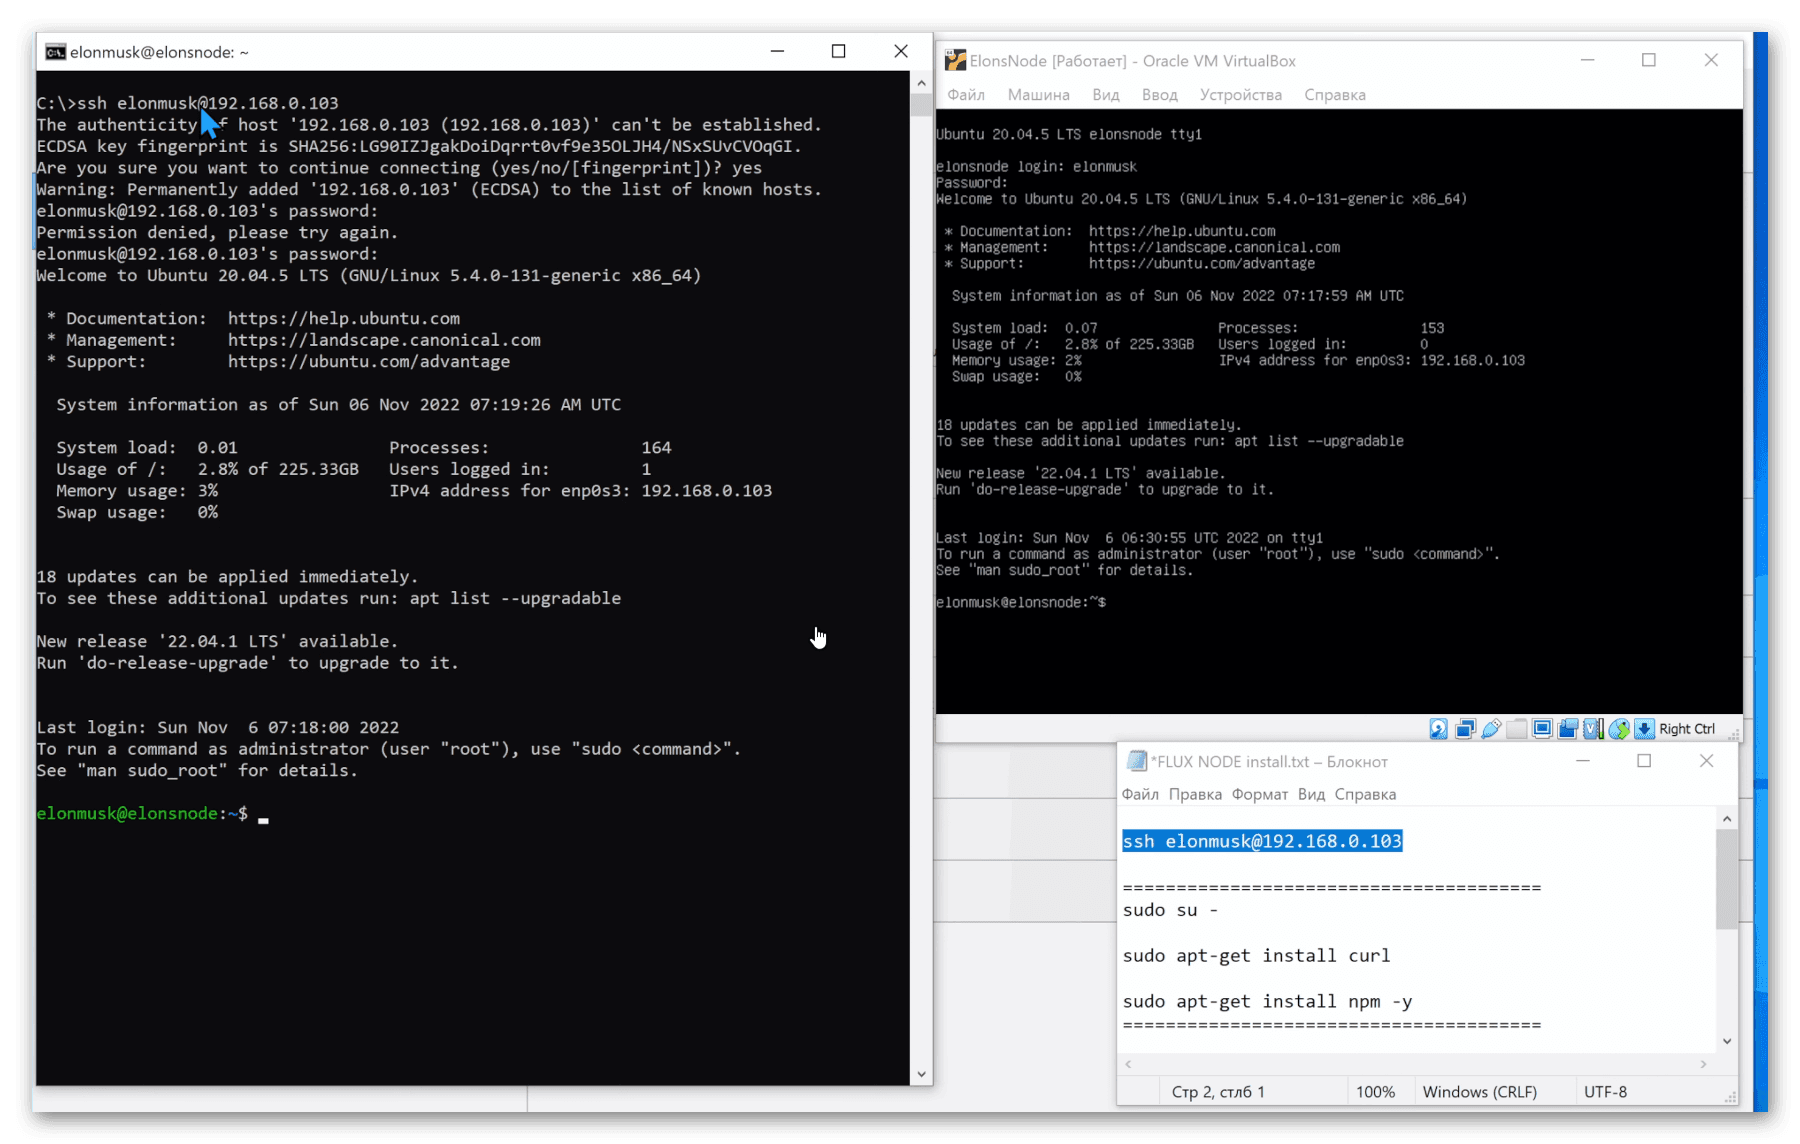Click the keyboard capture arrow icon in VirtualBox
1800x1144 pixels.
pos(1644,729)
